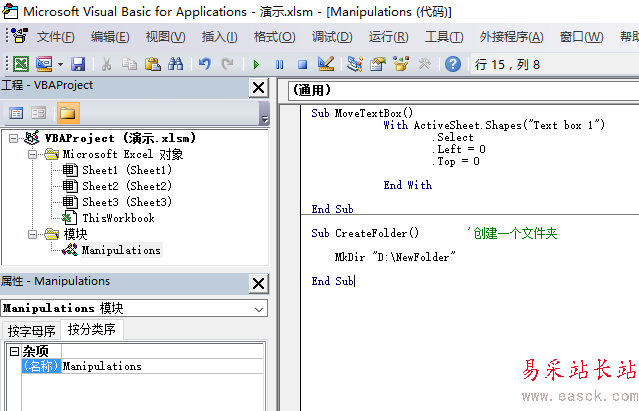639x411 pixels.
Task: Open the 窗口(W) menu
Action: pos(582,37)
